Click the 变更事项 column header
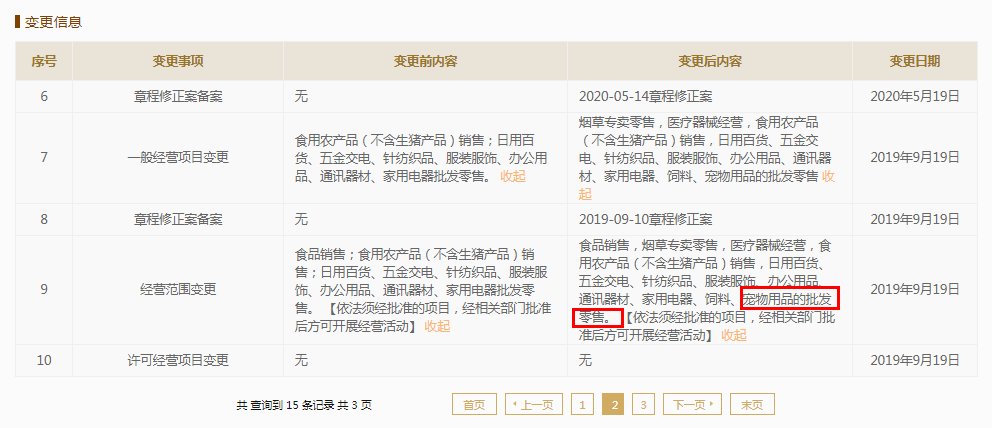Image resolution: width=992 pixels, height=428 pixels. tap(178, 61)
